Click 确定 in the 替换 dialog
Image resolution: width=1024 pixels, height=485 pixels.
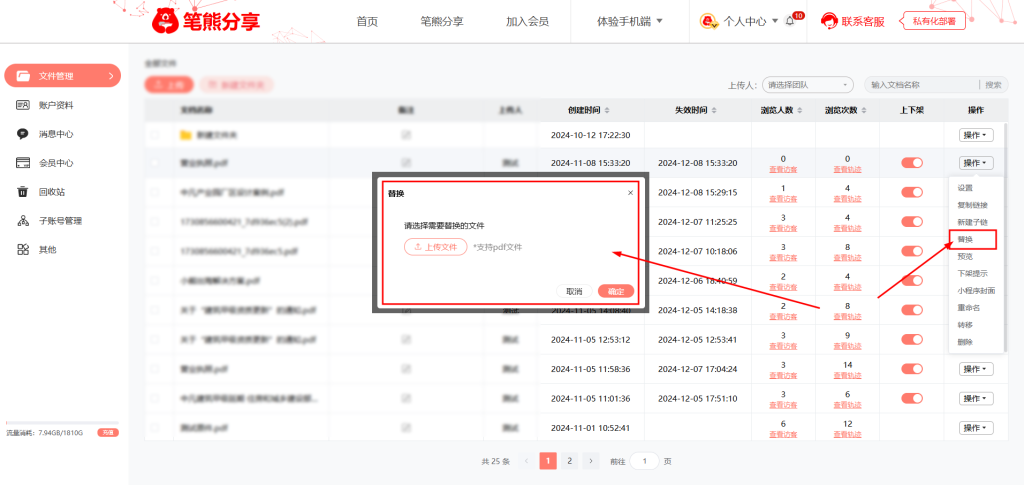pos(615,291)
